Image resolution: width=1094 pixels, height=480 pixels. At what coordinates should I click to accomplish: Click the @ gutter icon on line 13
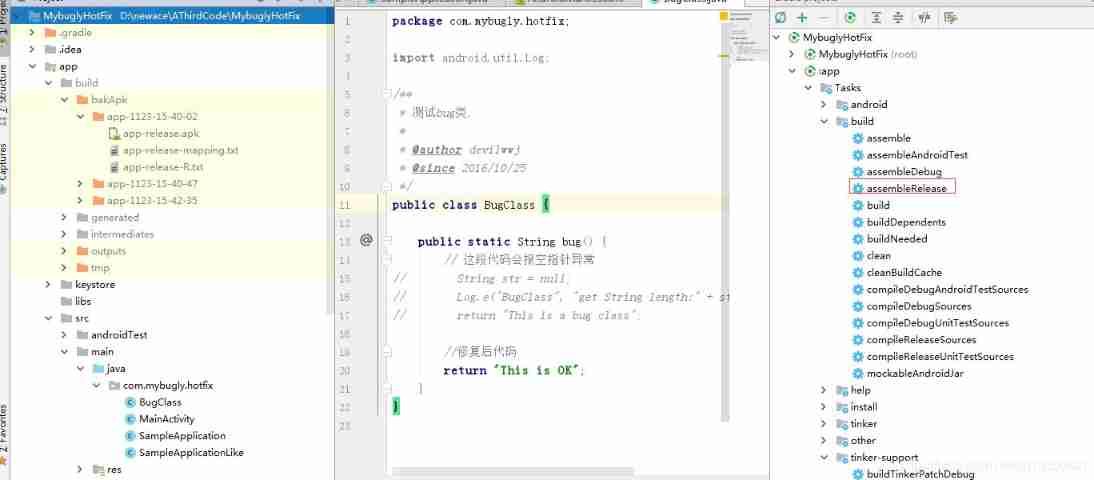(366, 240)
